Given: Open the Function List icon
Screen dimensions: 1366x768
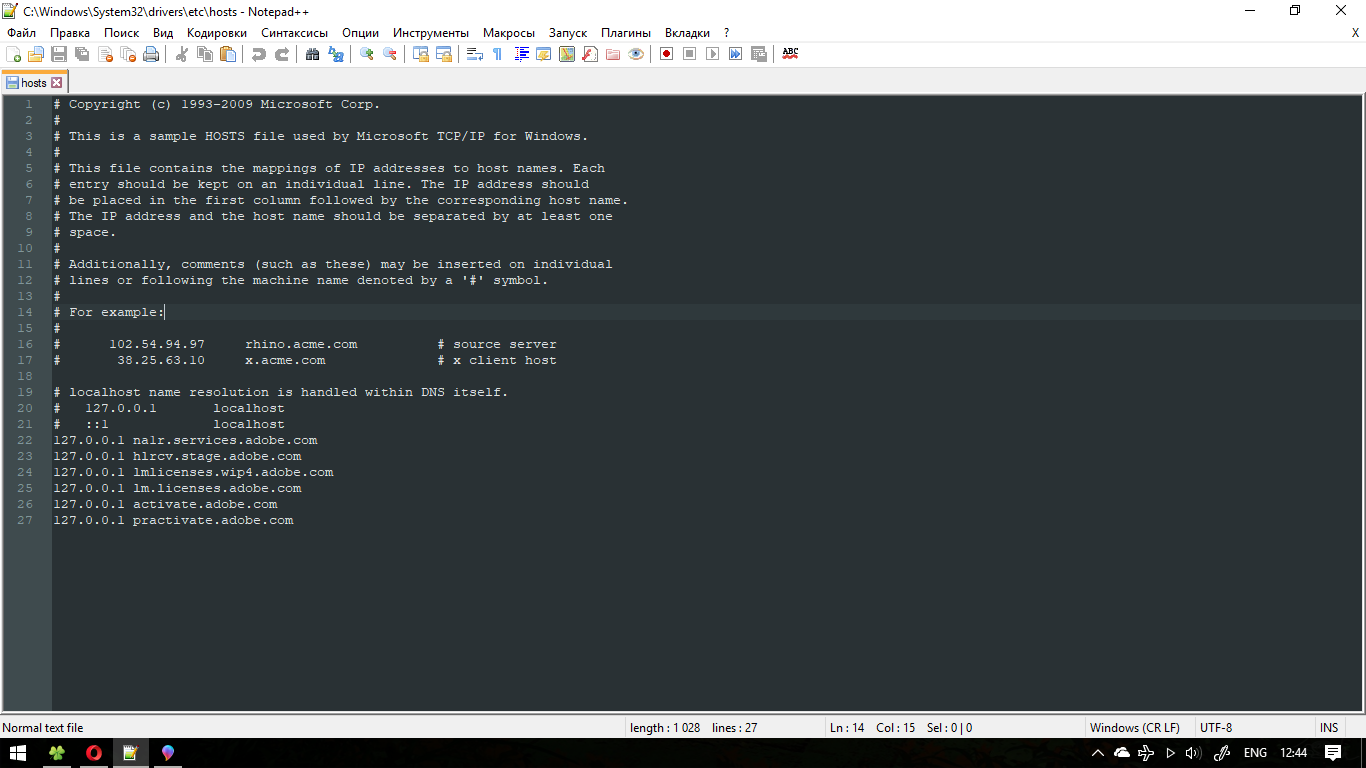Looking at the screenshot, I should tap(590, 54).
